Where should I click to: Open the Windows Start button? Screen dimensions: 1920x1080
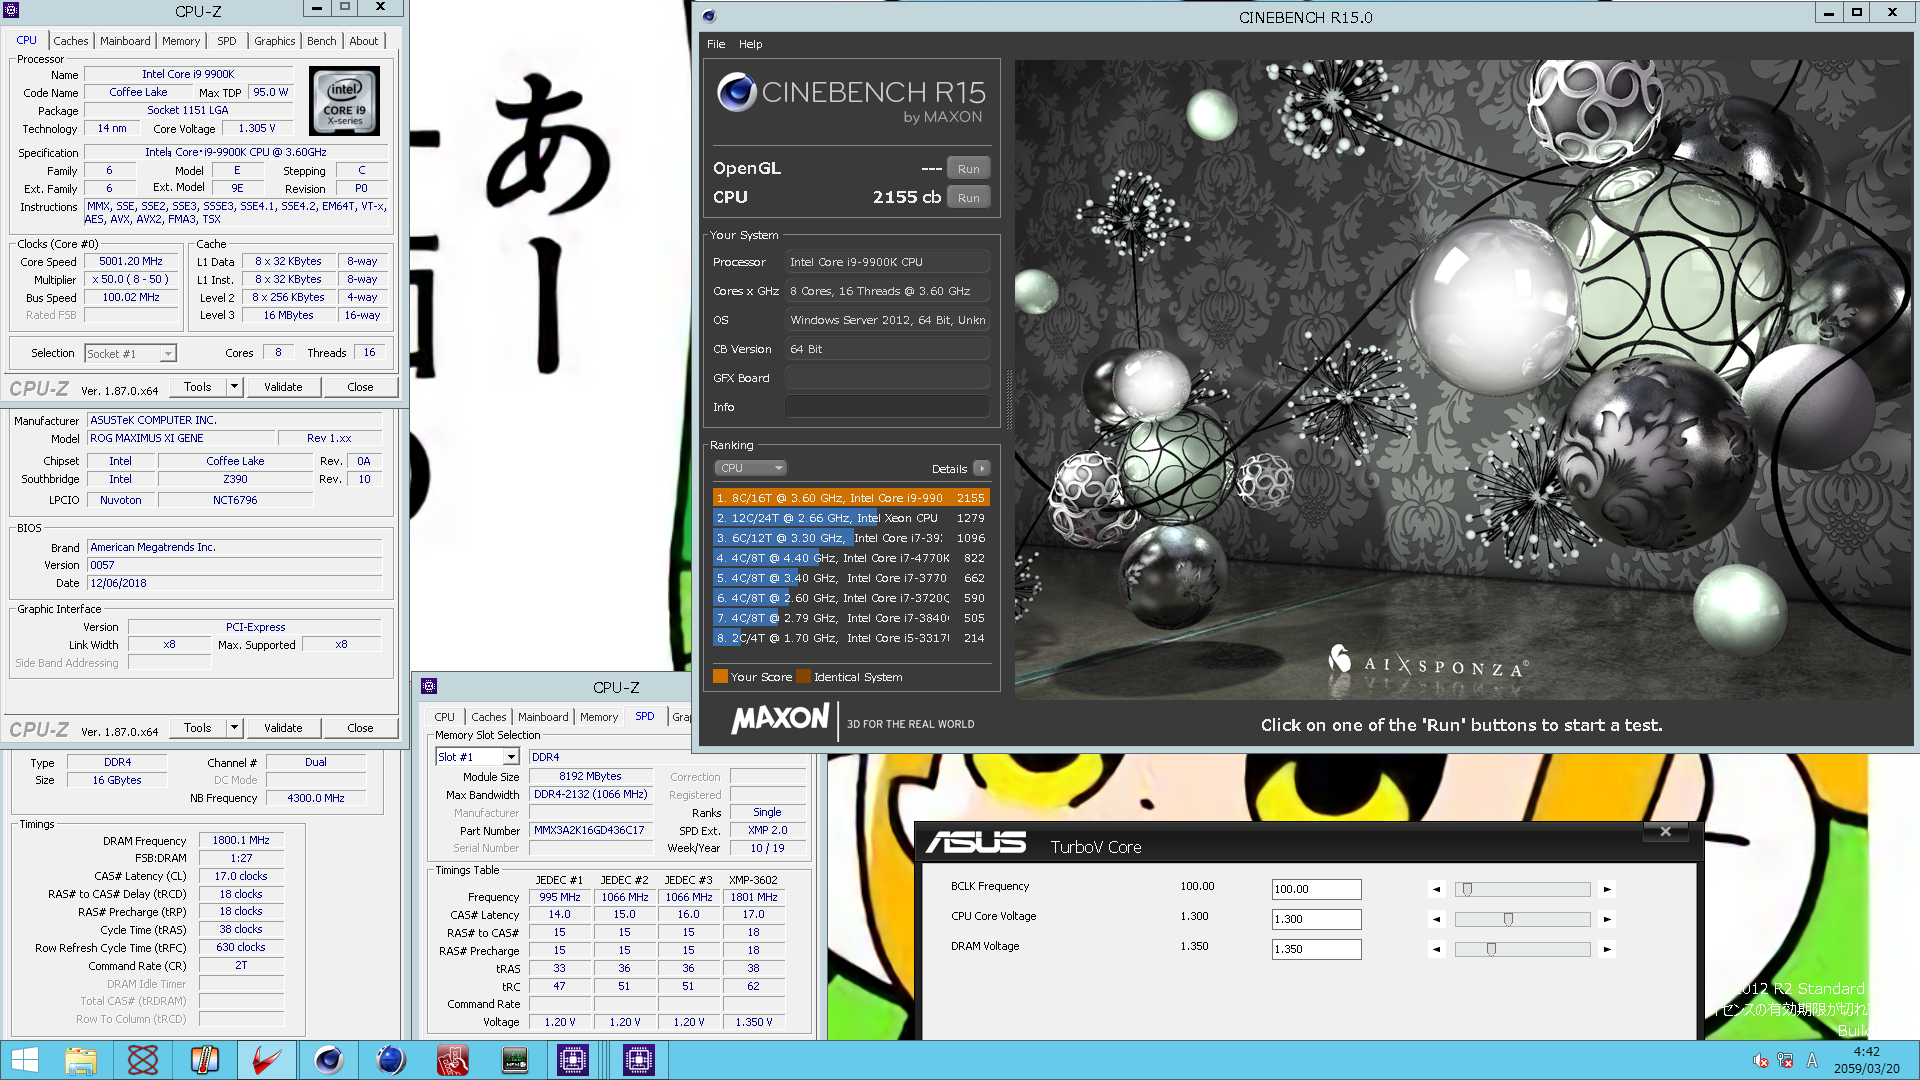[x=25, y=1060]
